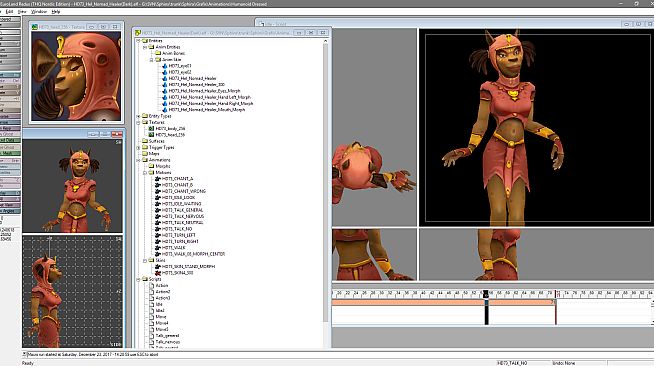Click the red end-of-animation timeline marker
The image size is (654, 366).
tap(556, 308)
